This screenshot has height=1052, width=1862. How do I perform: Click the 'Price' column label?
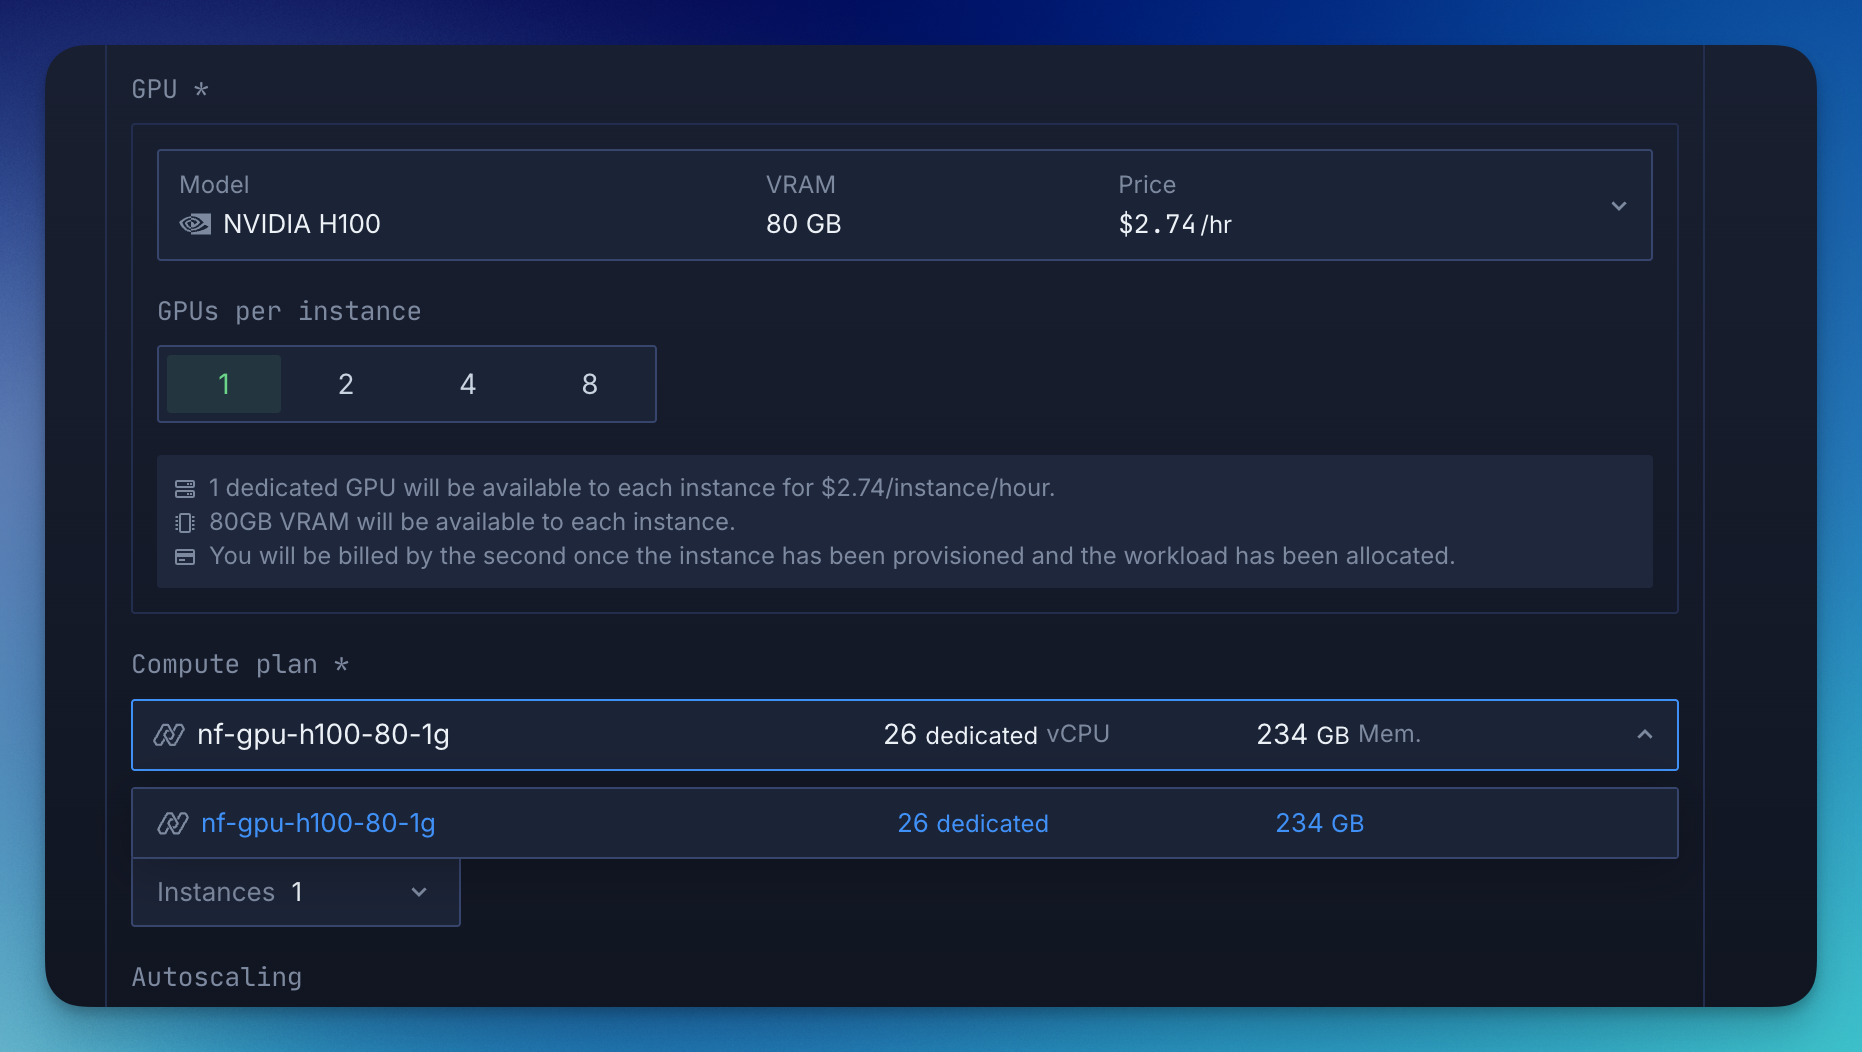click(x=1147, y=185)
